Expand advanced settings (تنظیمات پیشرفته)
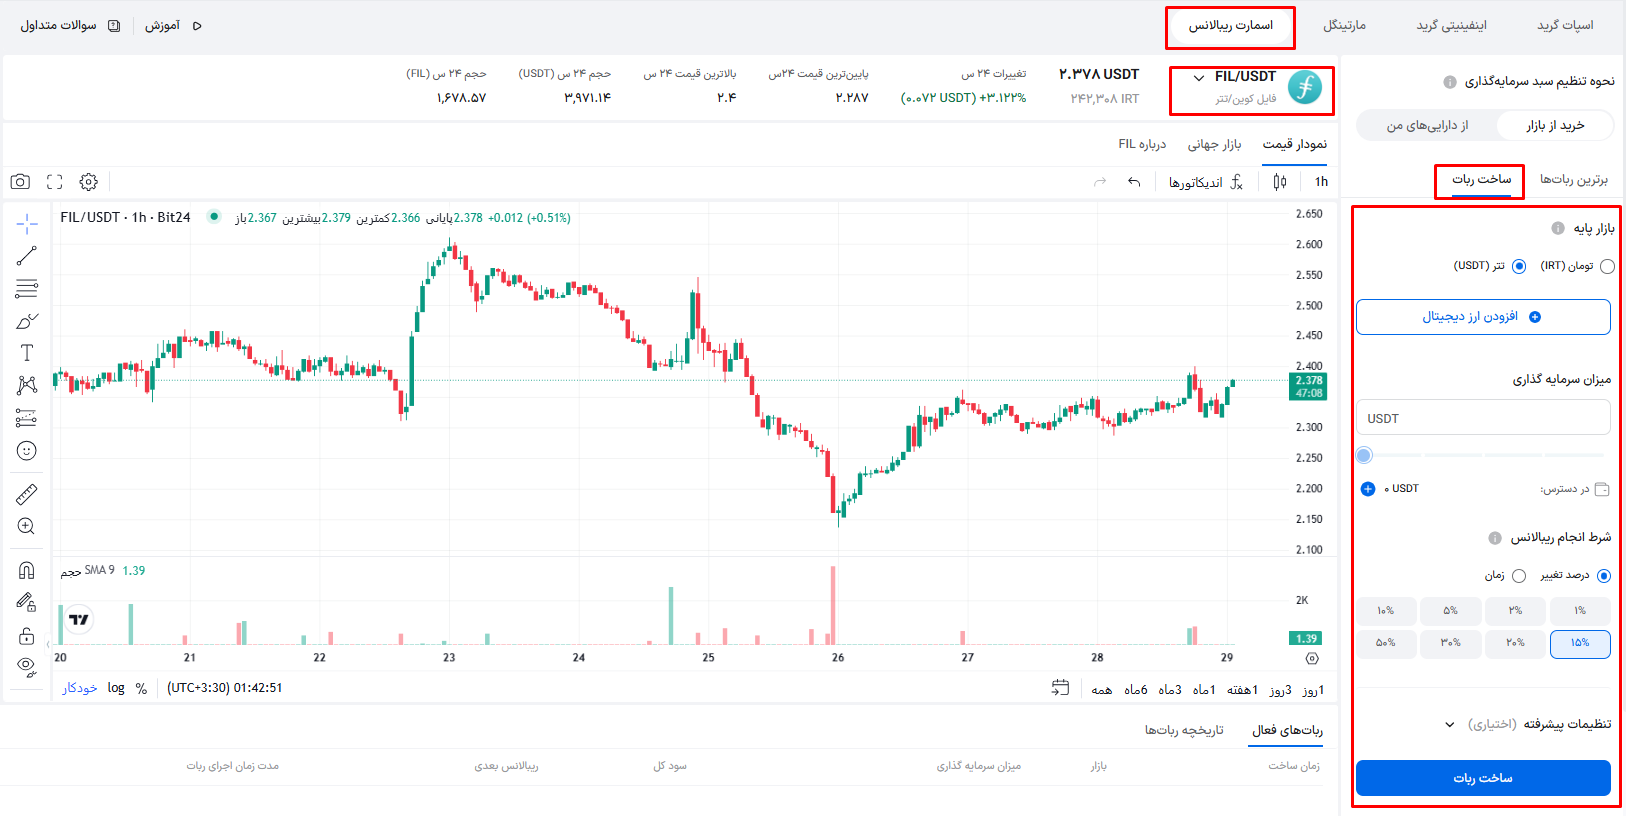1626x816 pixels. pyautogui.click(x=1531, y=724)
